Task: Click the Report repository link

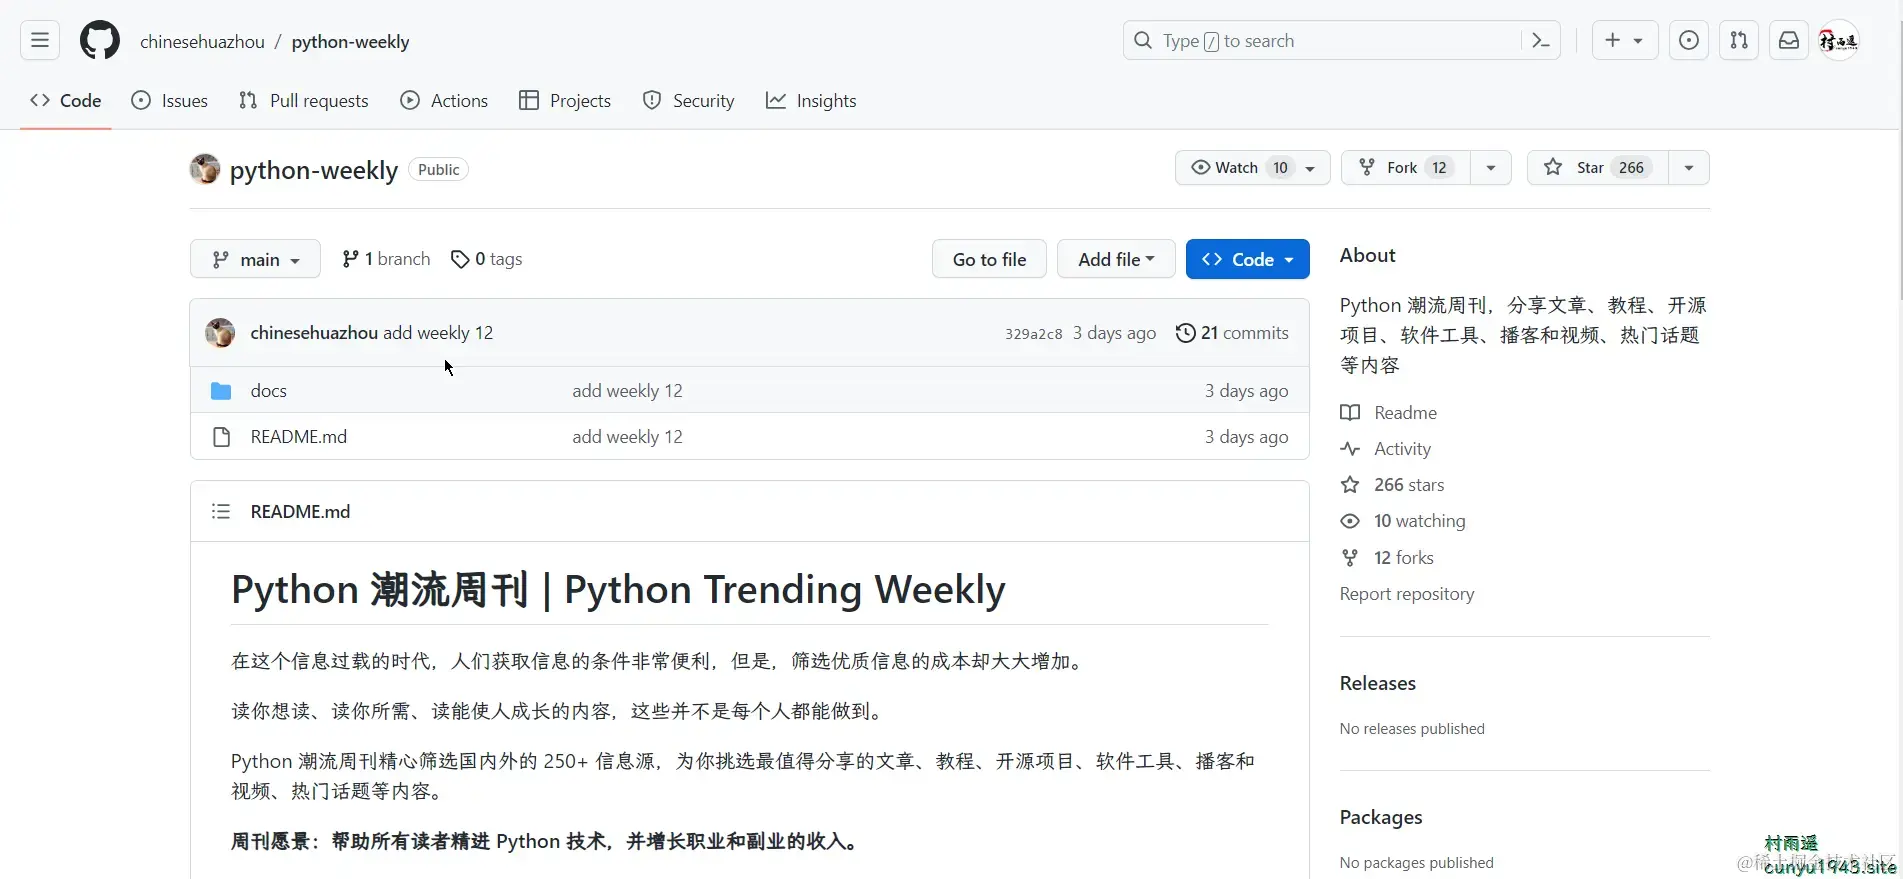Action: (x=1407, y=594)
